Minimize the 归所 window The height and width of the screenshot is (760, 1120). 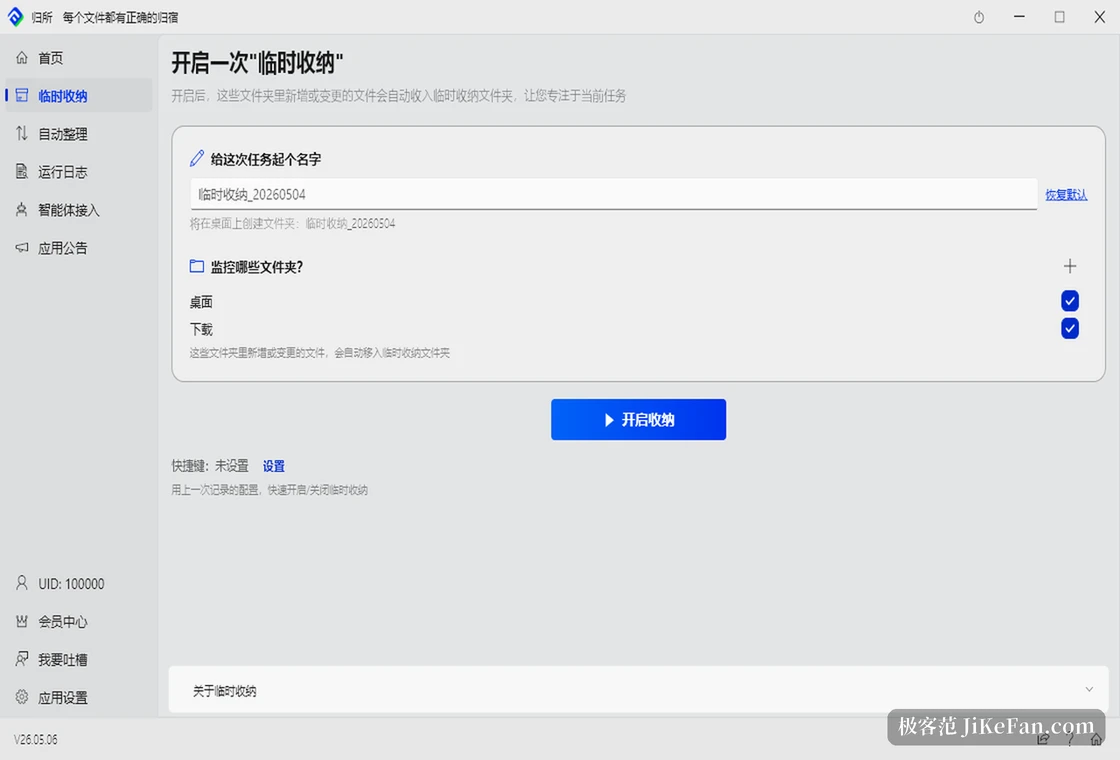1019,16
